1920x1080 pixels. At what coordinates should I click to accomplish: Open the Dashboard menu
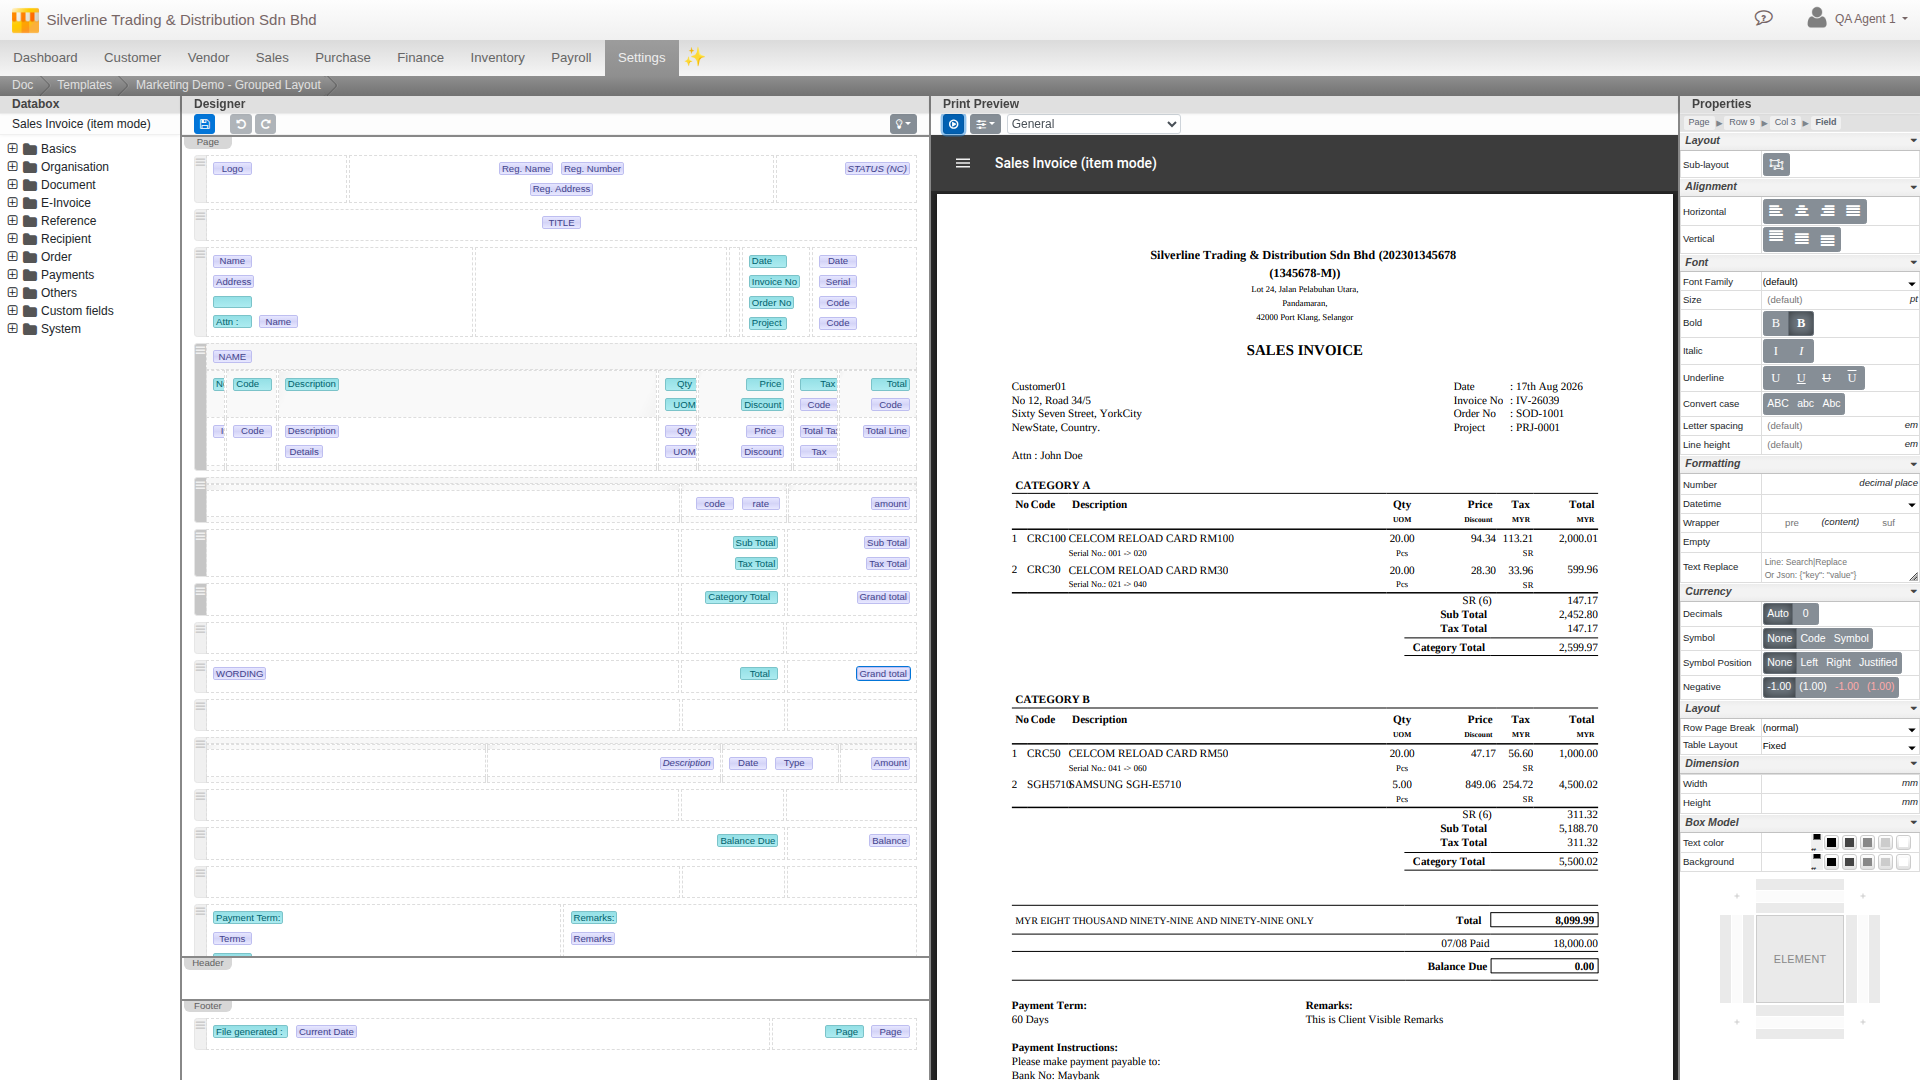(x=45, y=58)
